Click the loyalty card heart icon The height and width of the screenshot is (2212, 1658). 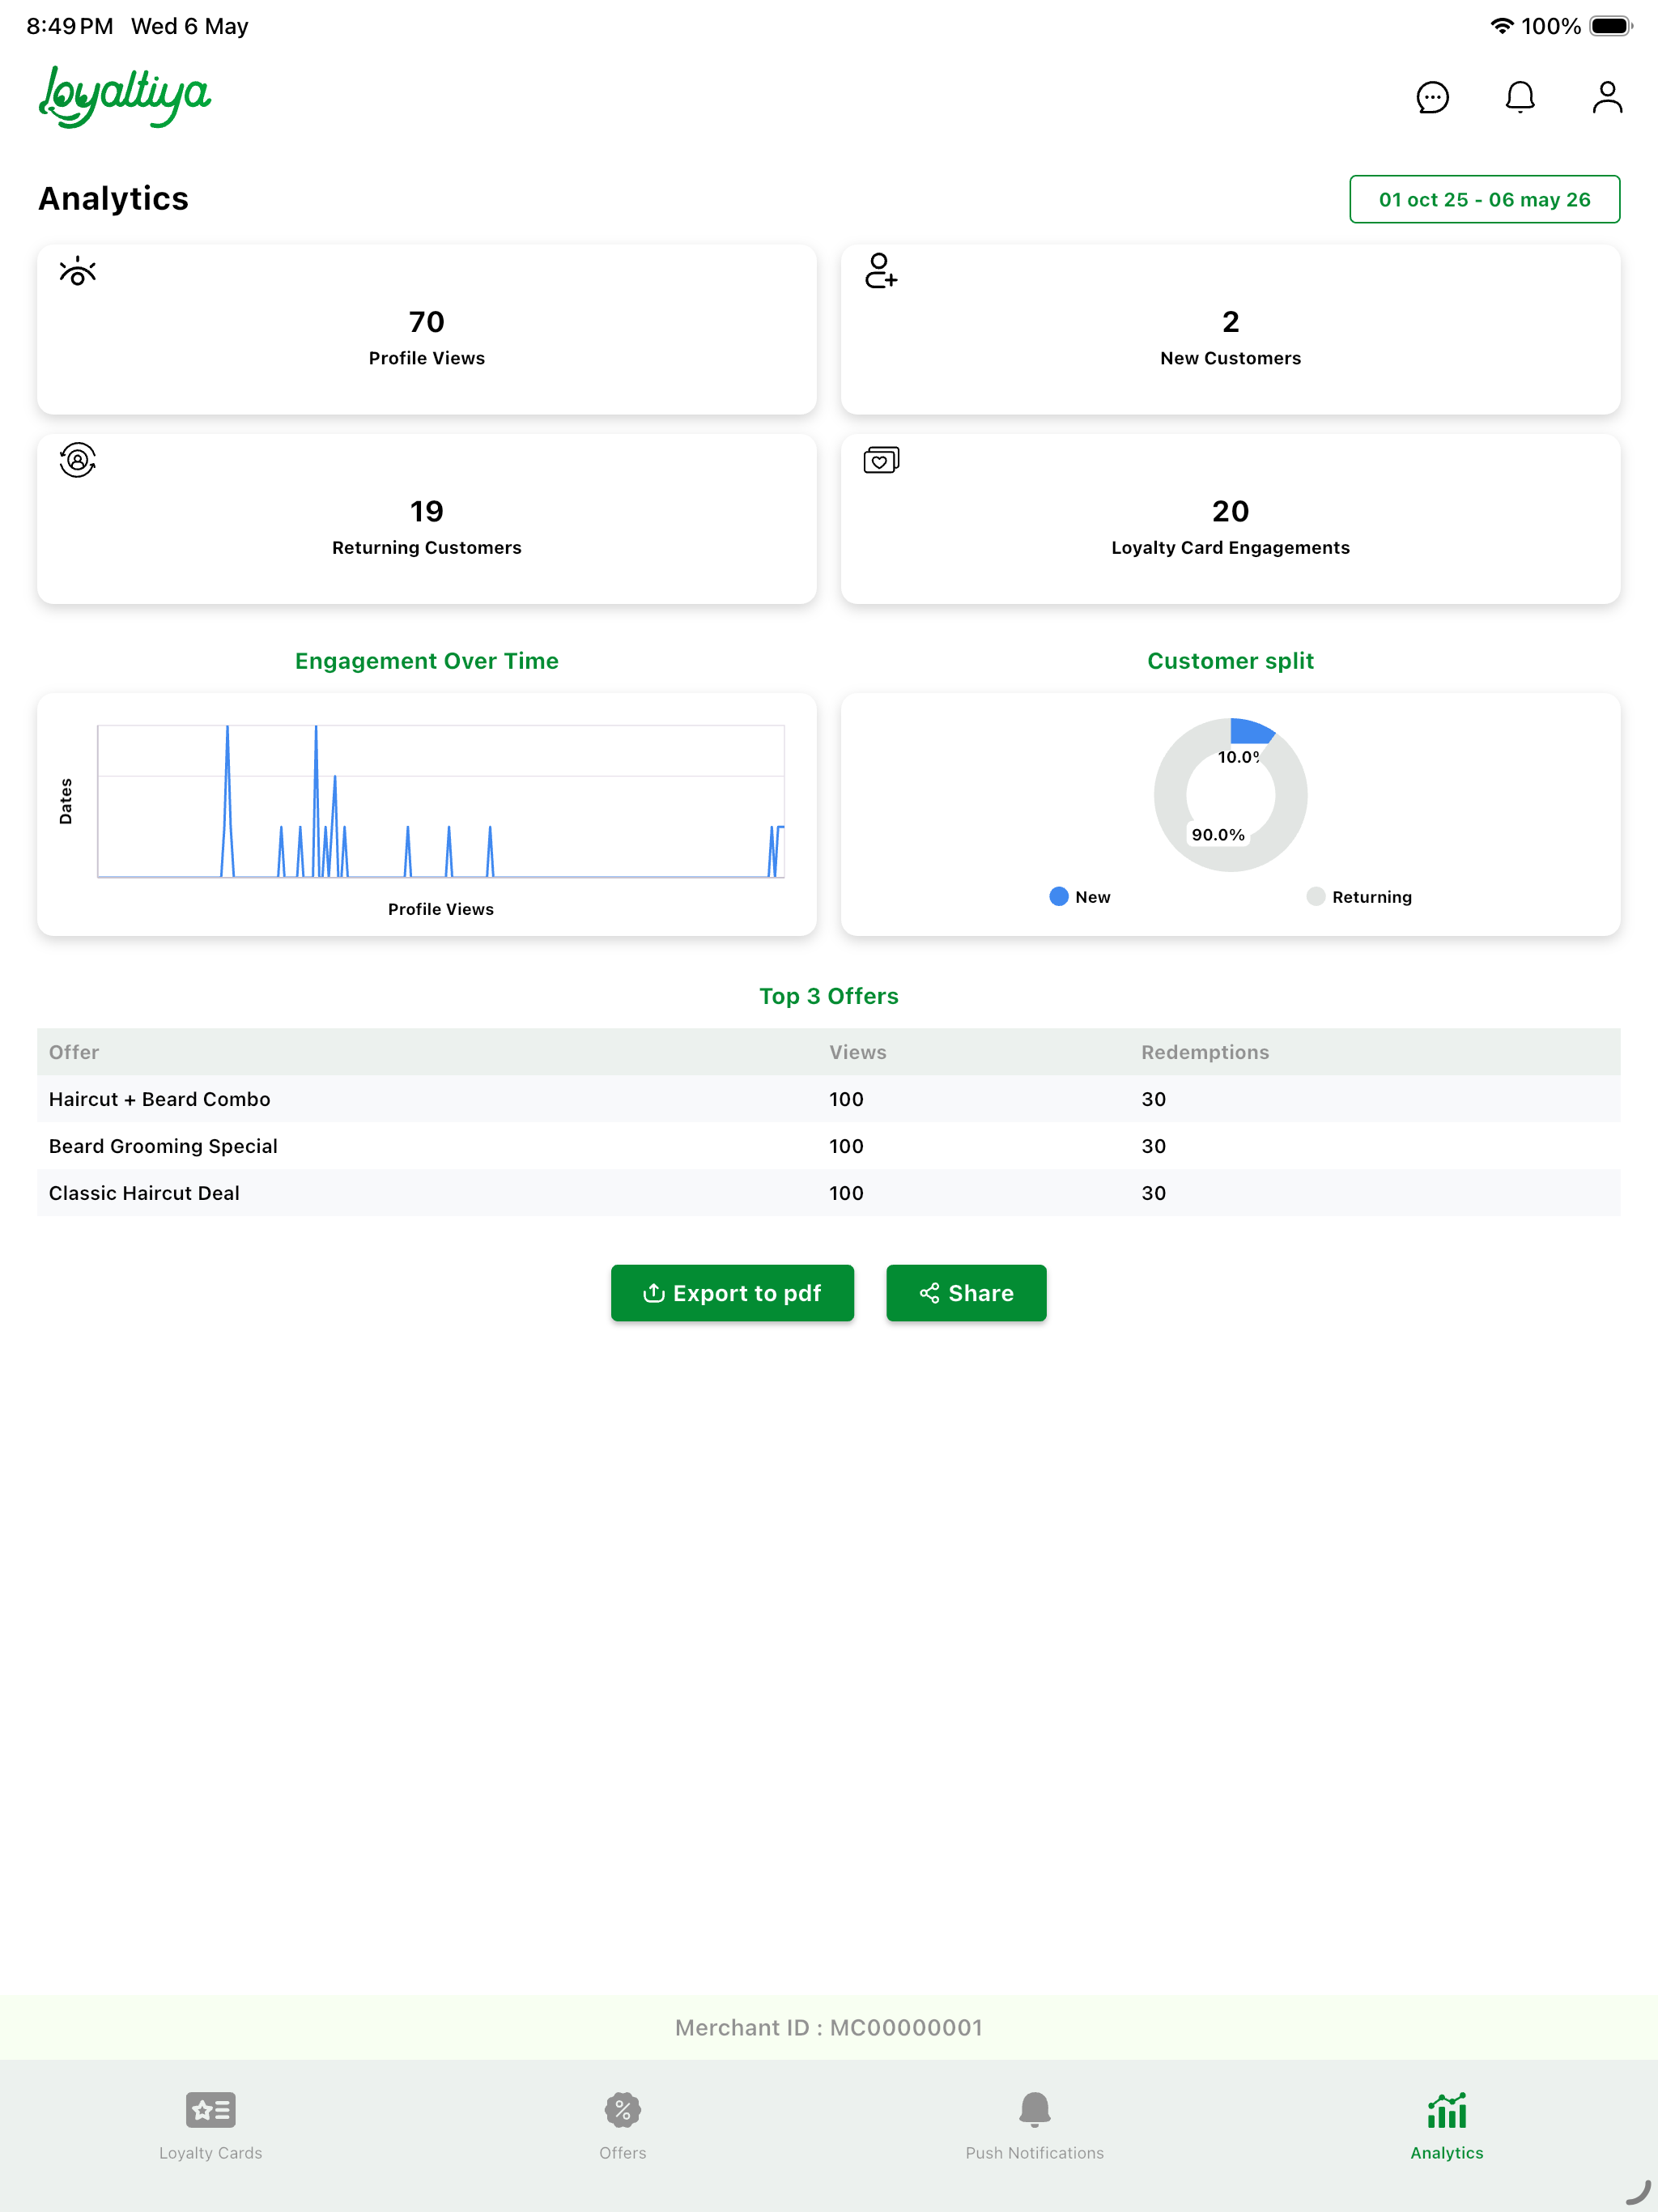tap(881, 460)
